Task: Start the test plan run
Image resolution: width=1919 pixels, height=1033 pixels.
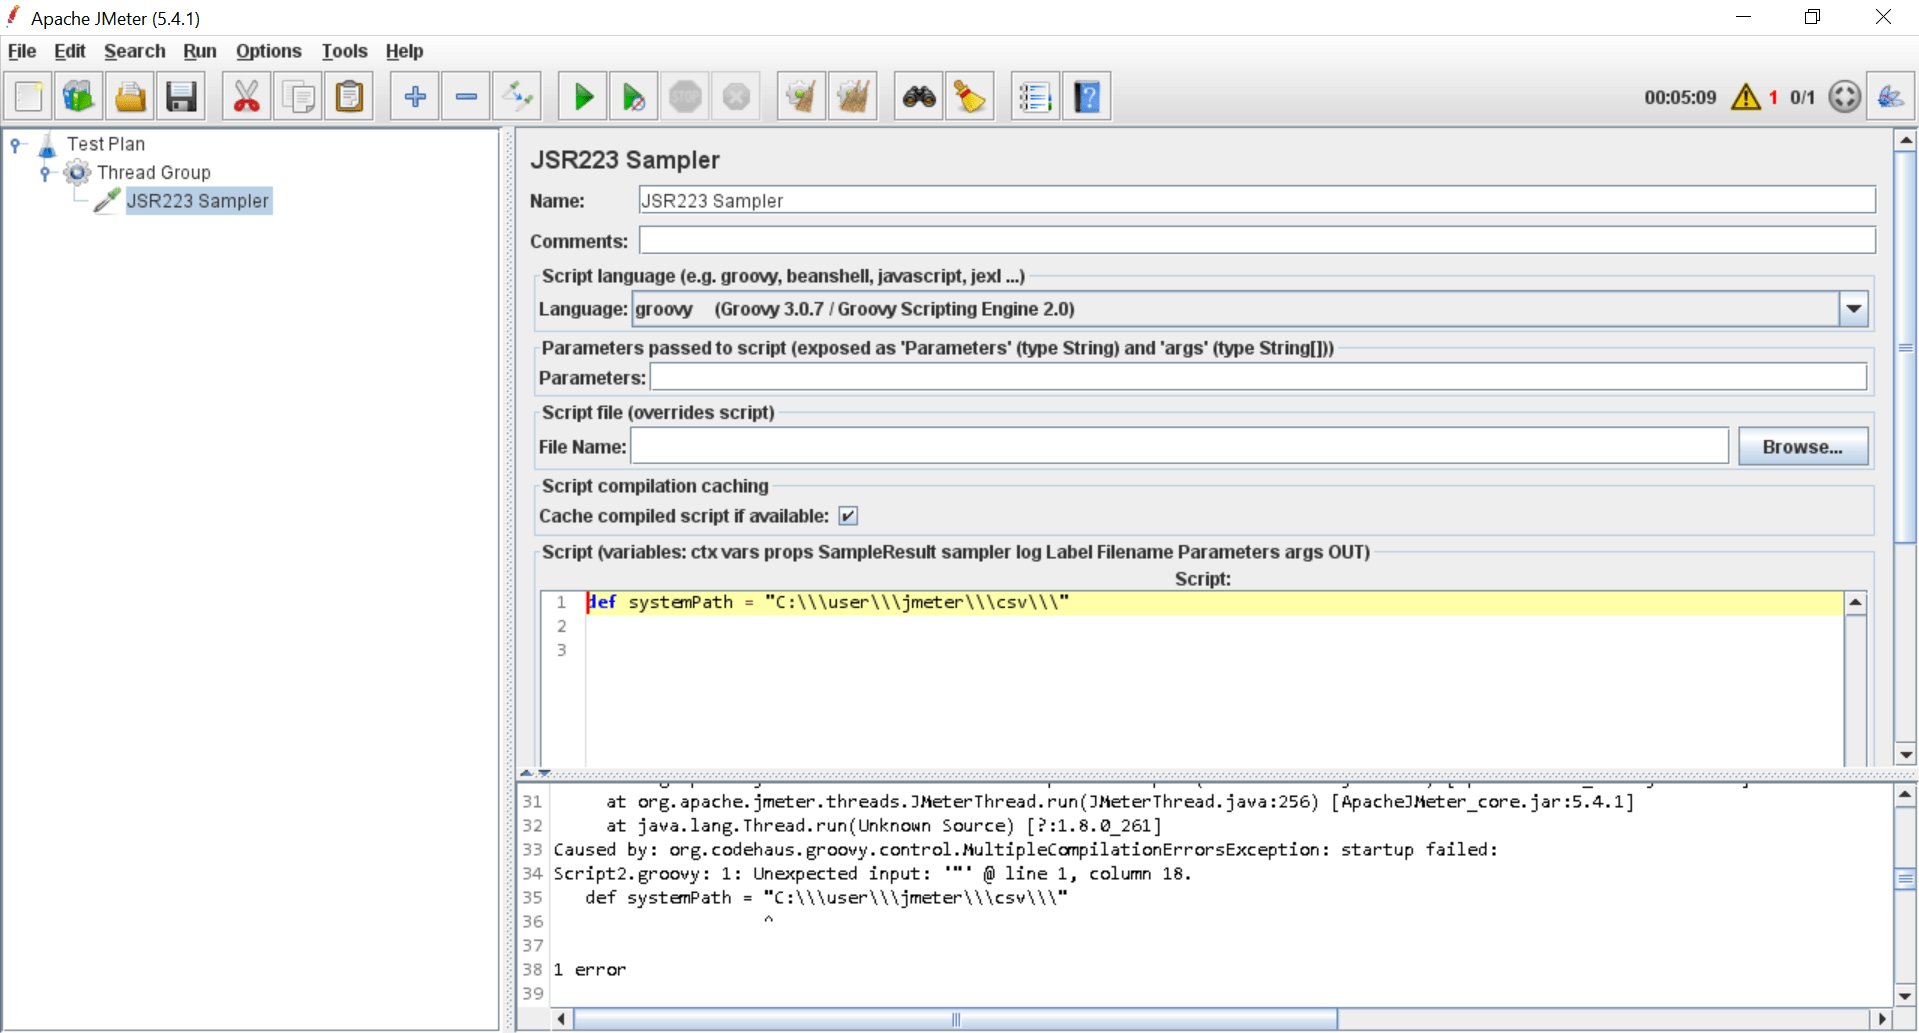Action: pyautogui.click(x=582, y=96)
